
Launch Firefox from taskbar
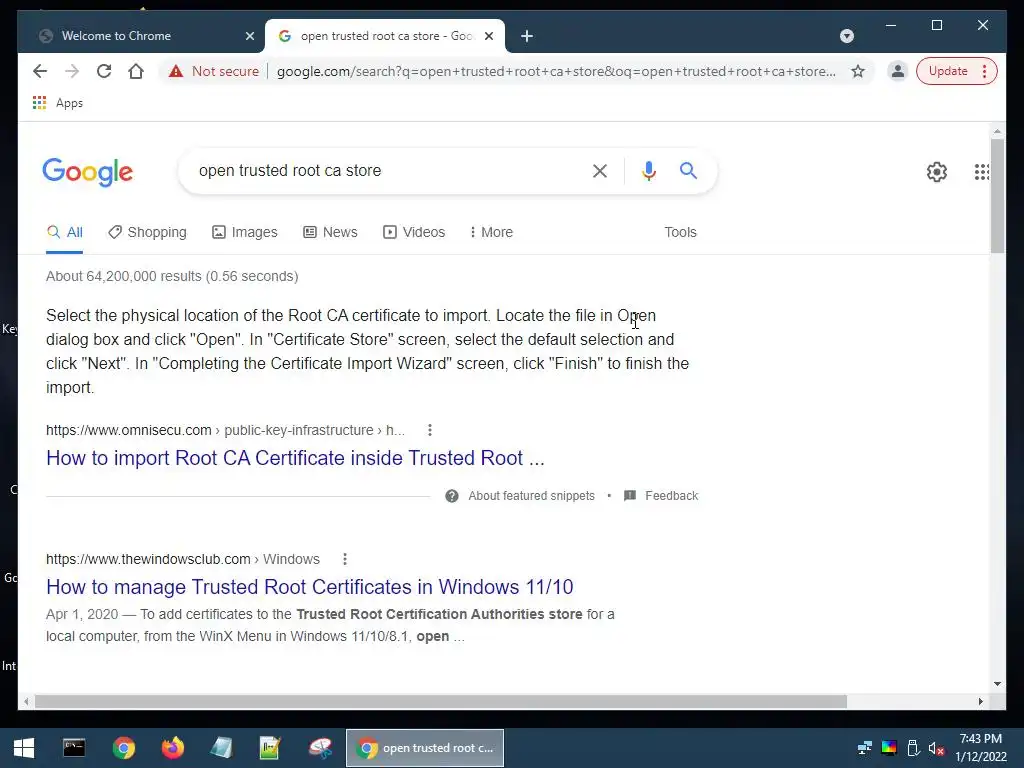[x=172, y=748]
